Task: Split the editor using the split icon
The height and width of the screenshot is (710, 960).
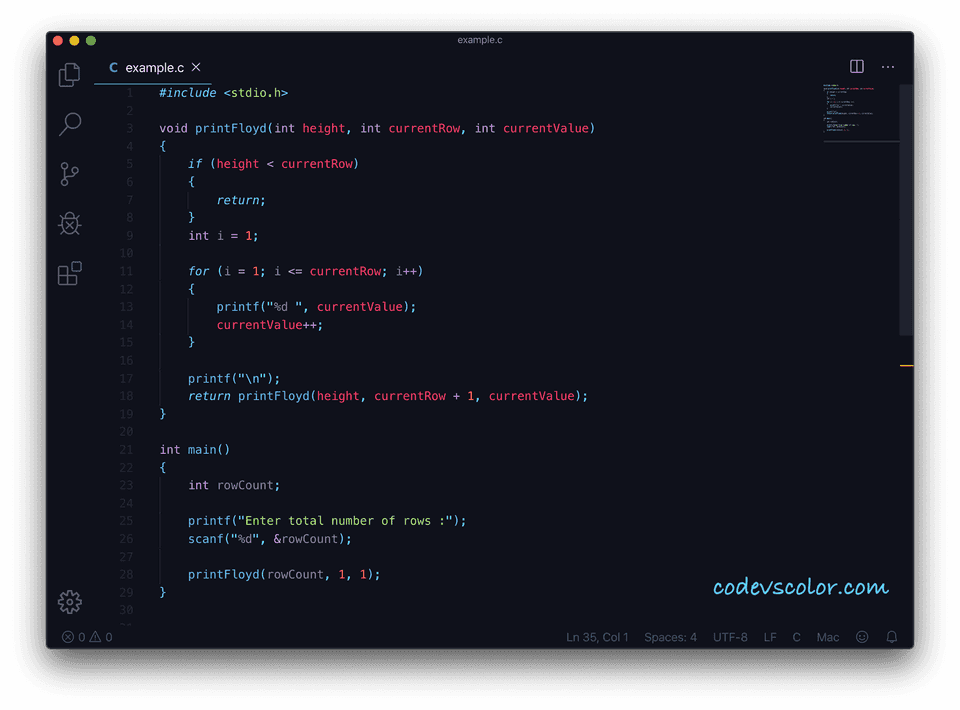Action: click(x=856, y=66)
